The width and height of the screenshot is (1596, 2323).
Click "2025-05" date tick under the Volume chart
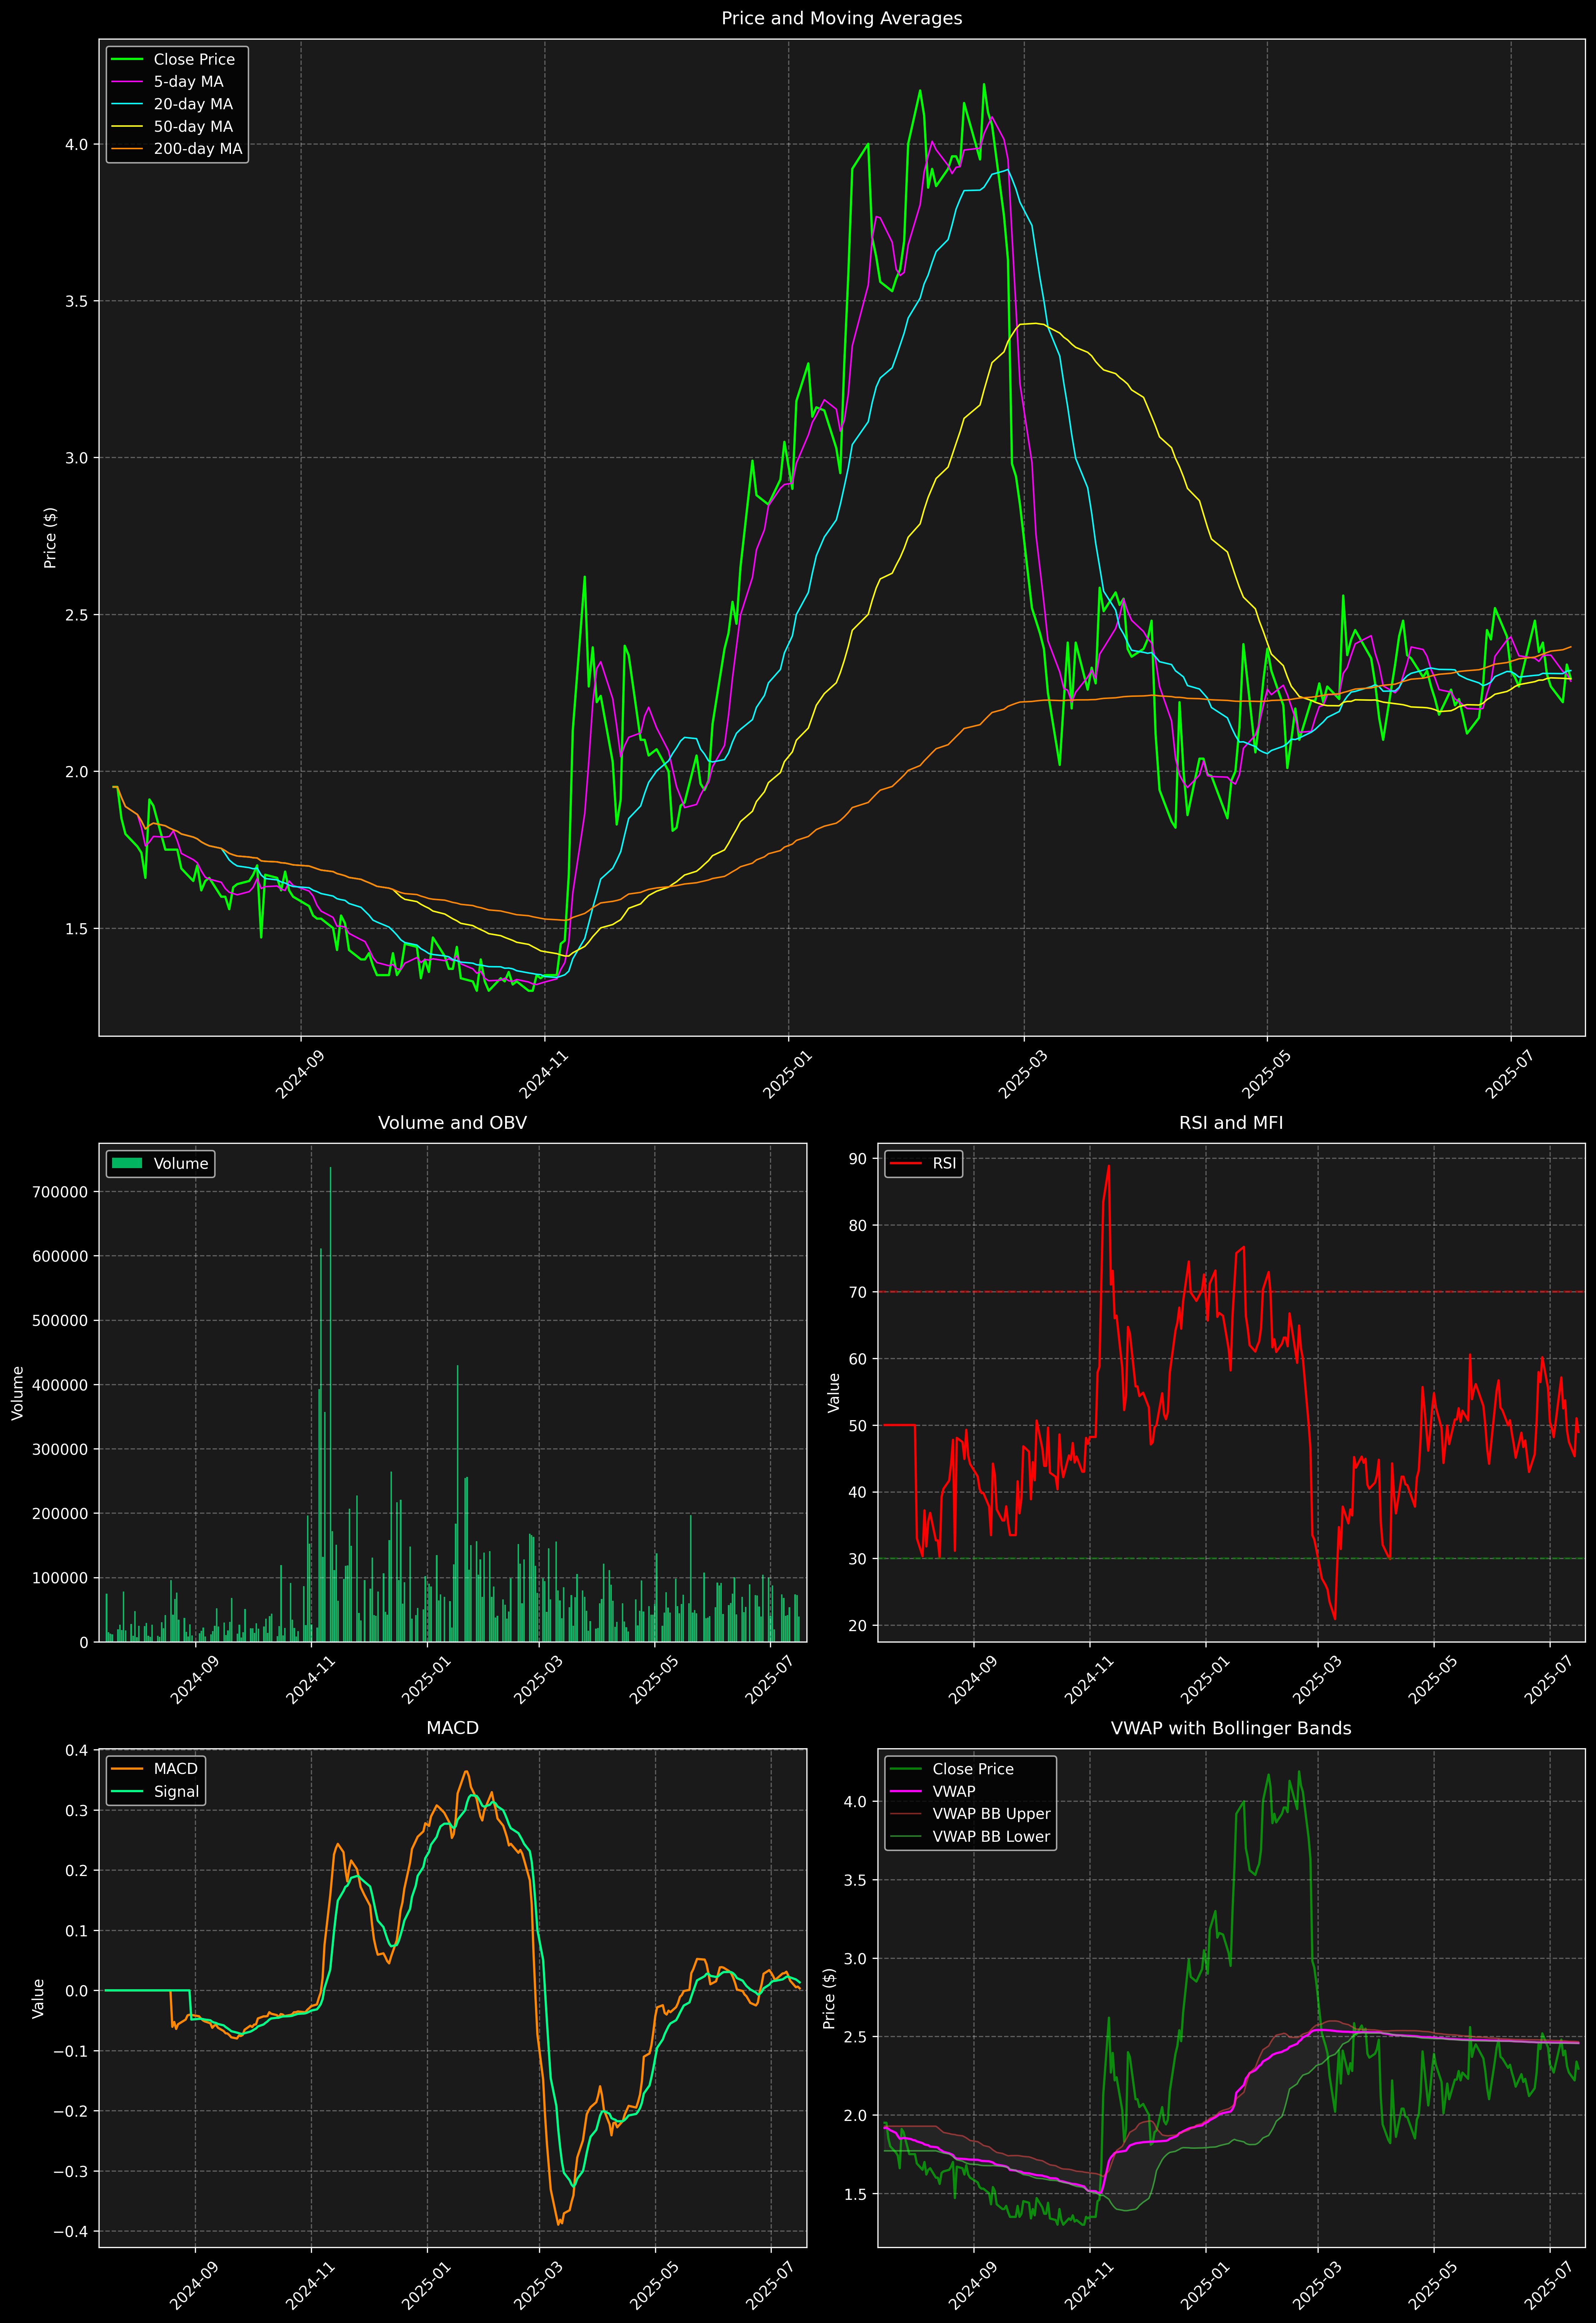click(x=654, y=1680)
